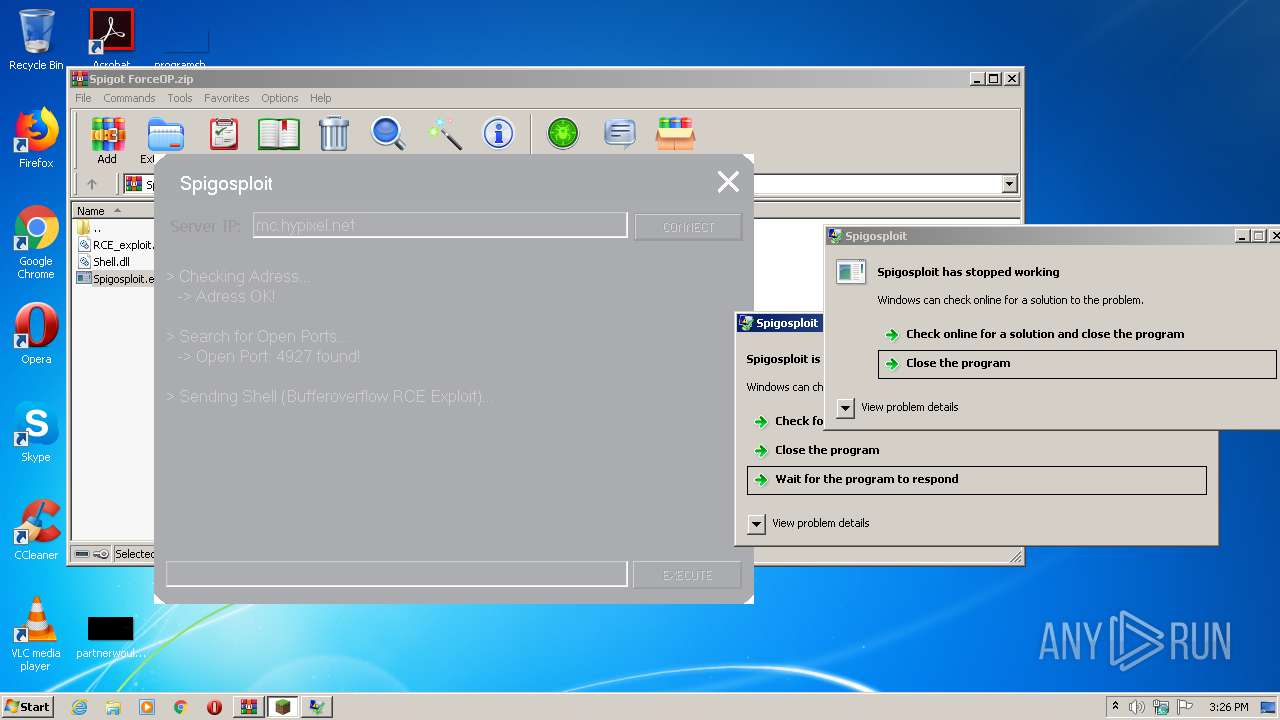Click 'Wait for the program to respond'
The width and height of the screenshot is (1280, 720).
tap(977, 479)
